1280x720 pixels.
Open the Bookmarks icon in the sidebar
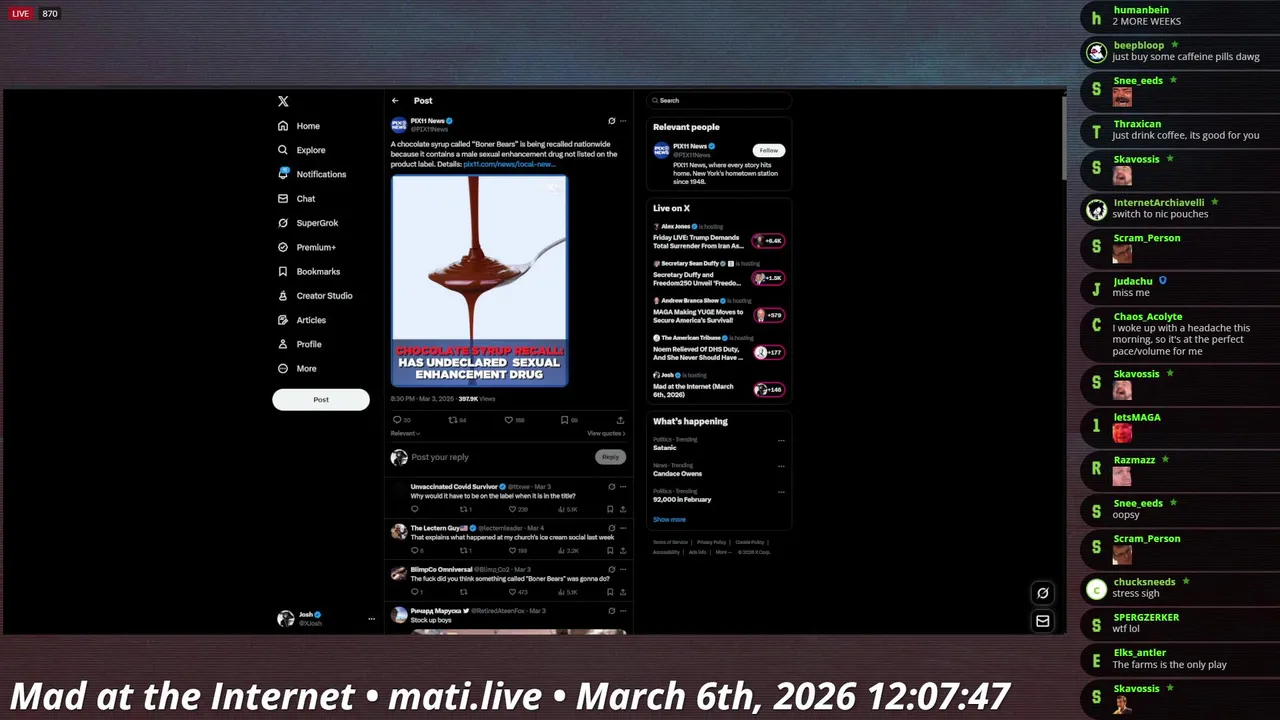coord(283,271)
